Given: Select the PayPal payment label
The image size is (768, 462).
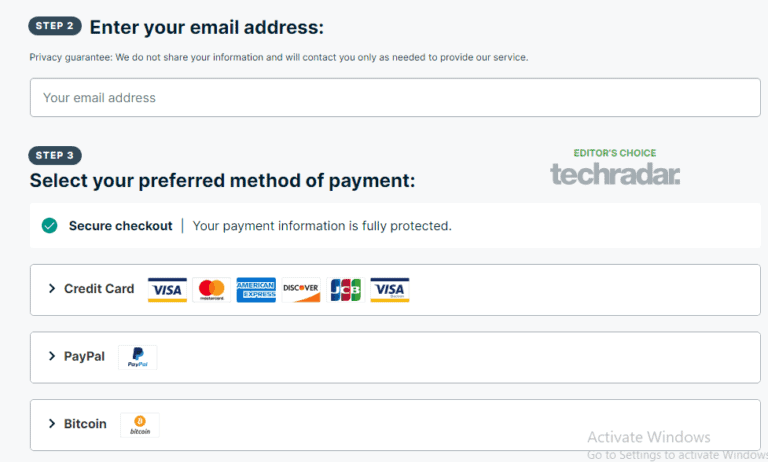Looking at the screenshot, I should [x=84, y=356].
